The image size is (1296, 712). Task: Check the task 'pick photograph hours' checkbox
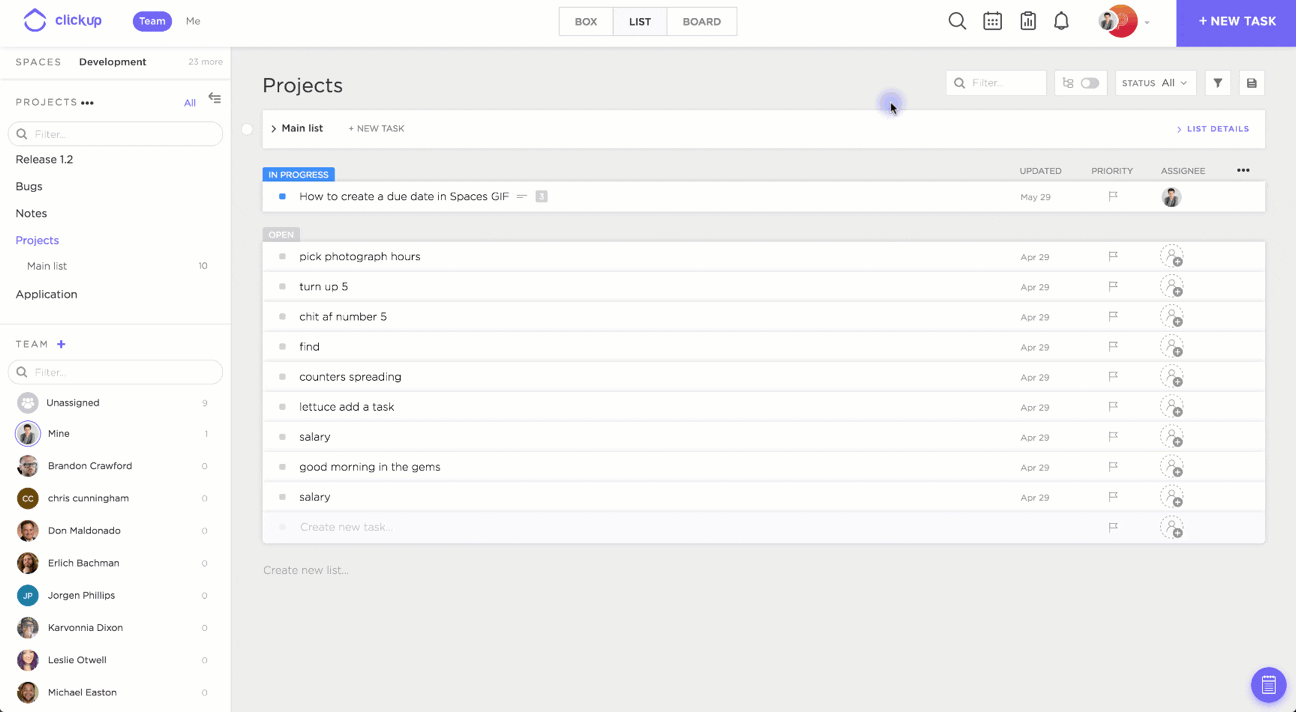(283, 256)
